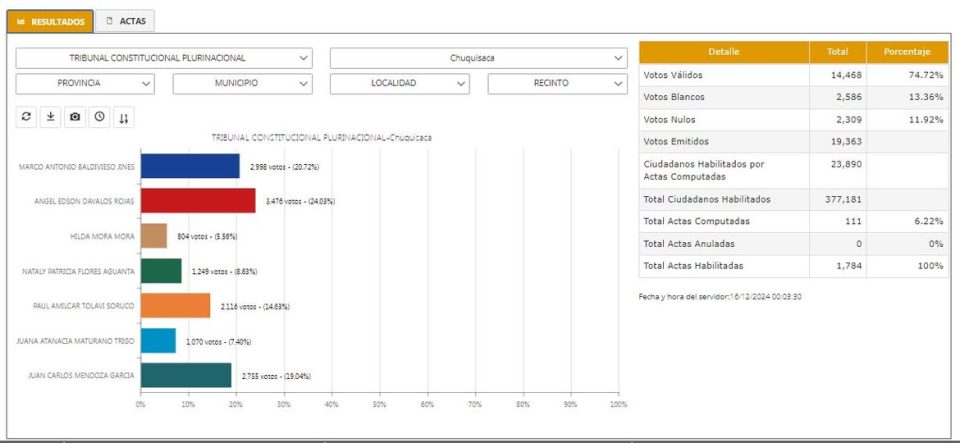
Task: Click the sort order icon
Action: [x=124, y=117]
